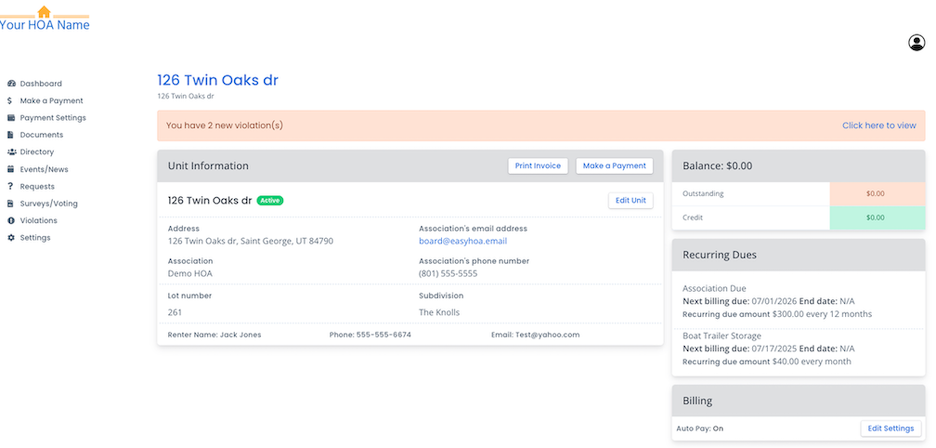936x448 pixels.
Task: Click the board@easyhoa.email address link
Action: click(x=462, y=241)
